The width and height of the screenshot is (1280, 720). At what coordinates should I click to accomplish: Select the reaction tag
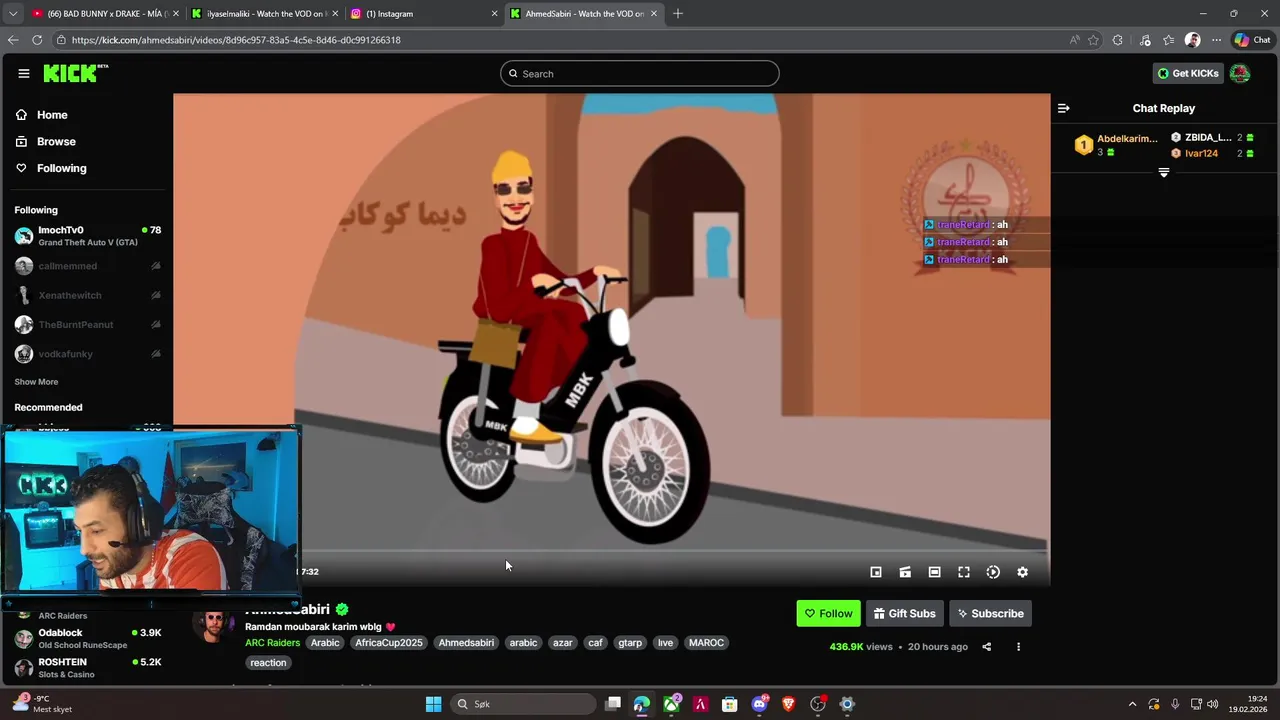click(268, 663)
